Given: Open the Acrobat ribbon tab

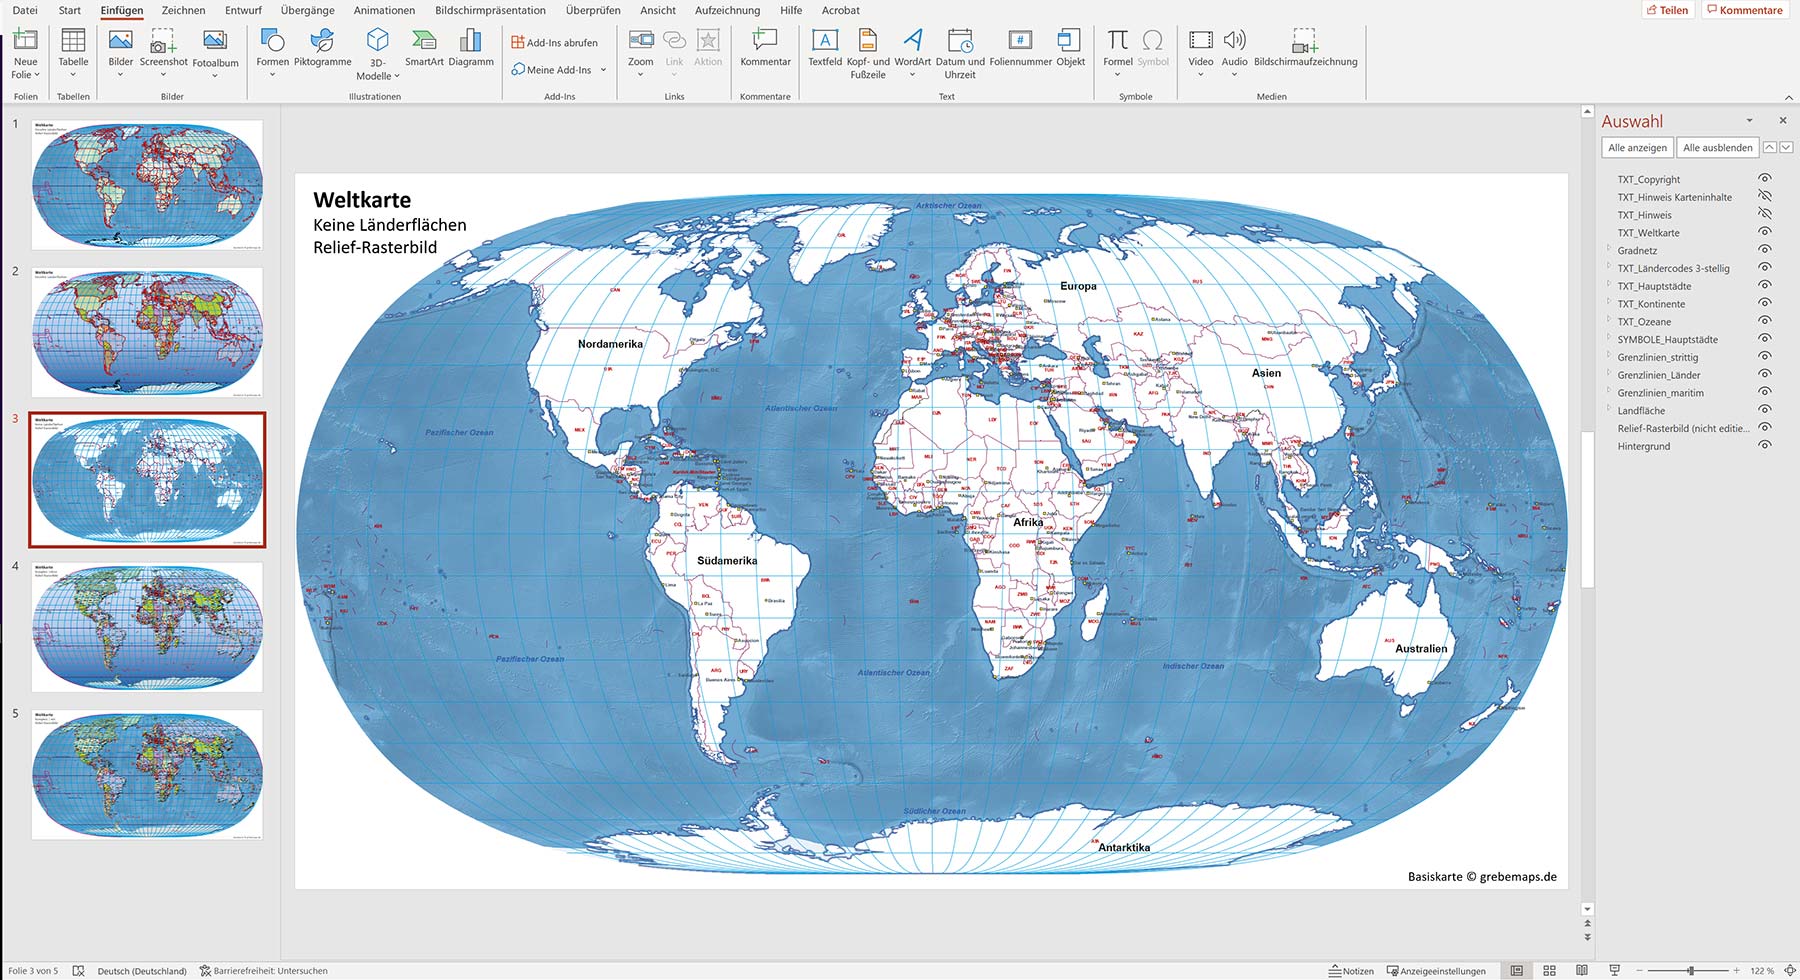Looking at the screenshot, I should tap(840, 10).
